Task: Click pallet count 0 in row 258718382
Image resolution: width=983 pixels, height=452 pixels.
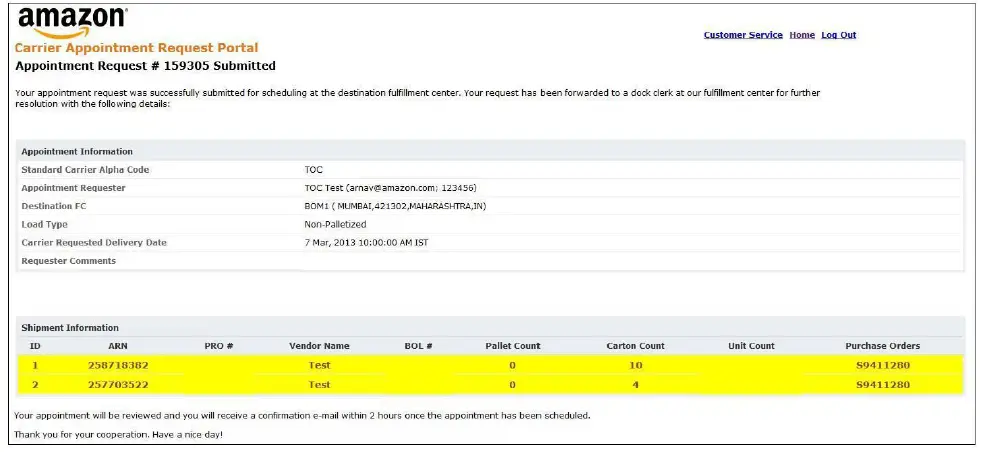Action: [x=512, y=365]
